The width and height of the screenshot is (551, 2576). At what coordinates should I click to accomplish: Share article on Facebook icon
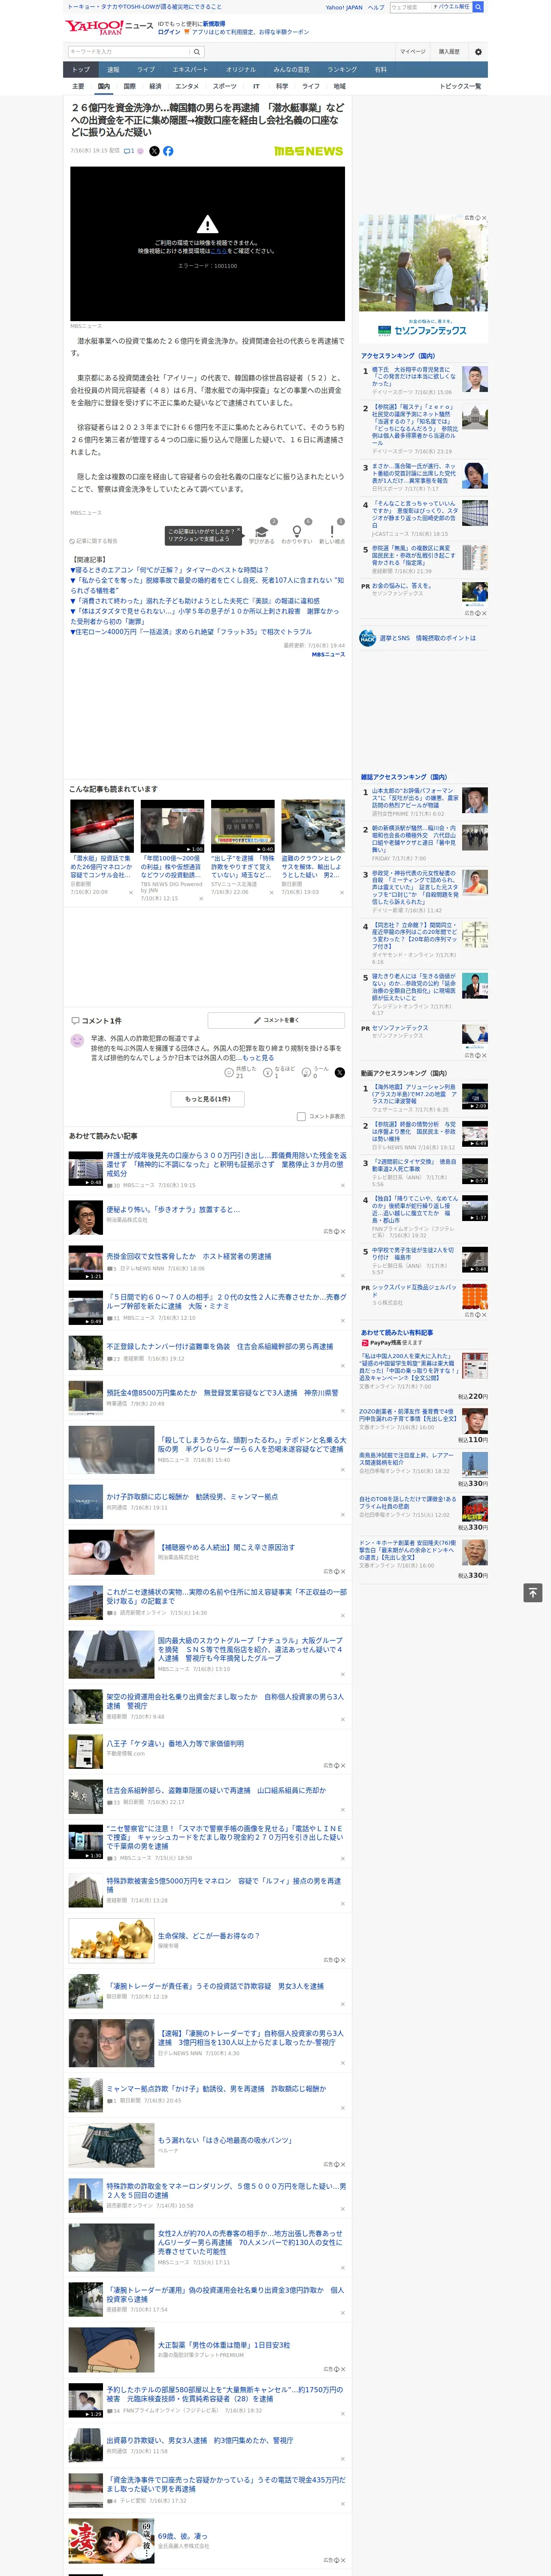tap(168, 151)
